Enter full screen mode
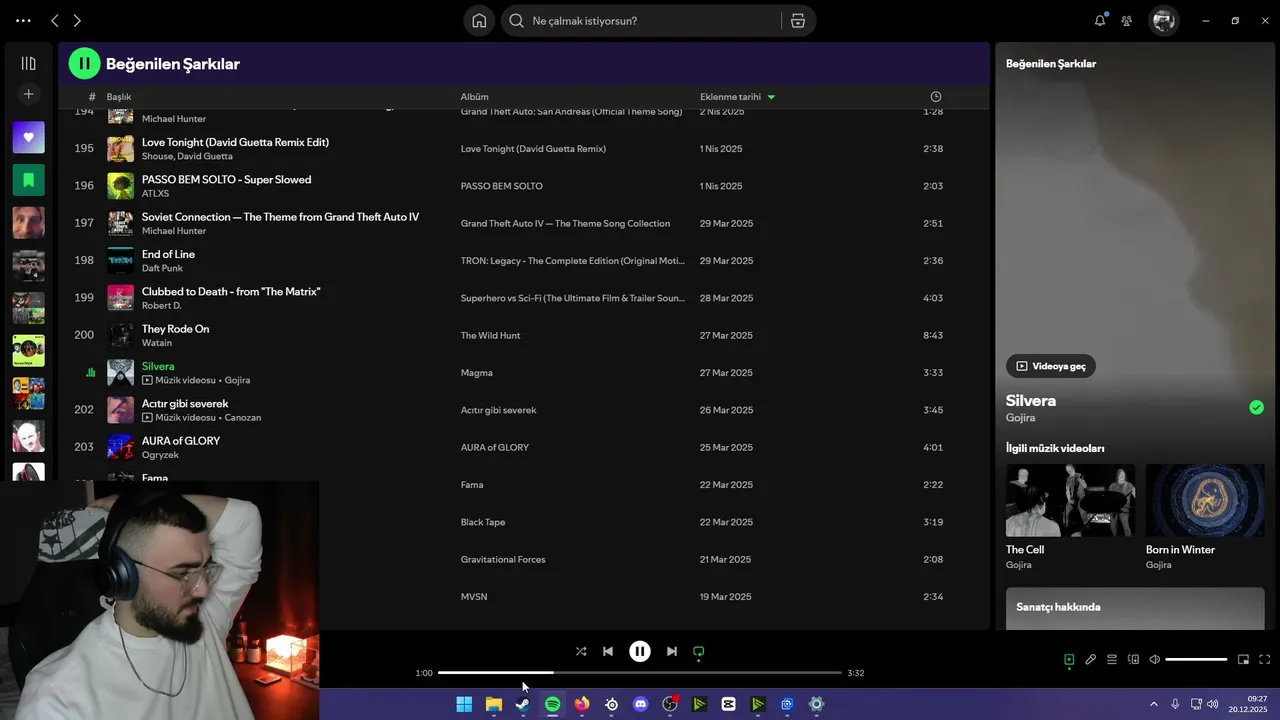 click(x=1265, y=659)
